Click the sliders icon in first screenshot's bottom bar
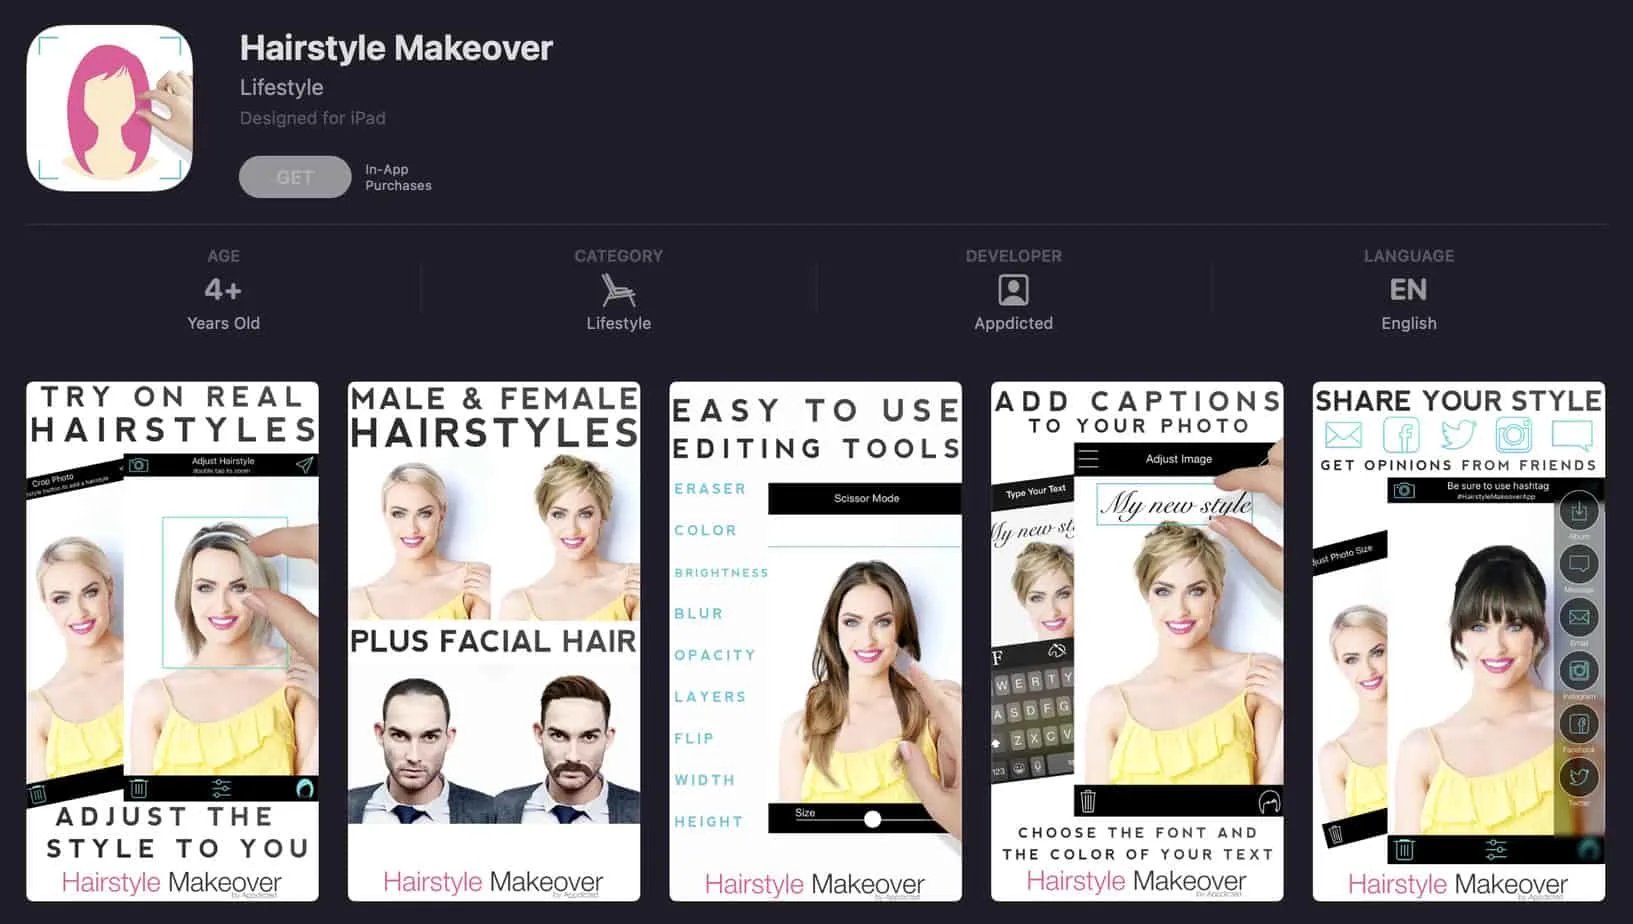Screen dimensions: 1633x924 tap(222, 788)
